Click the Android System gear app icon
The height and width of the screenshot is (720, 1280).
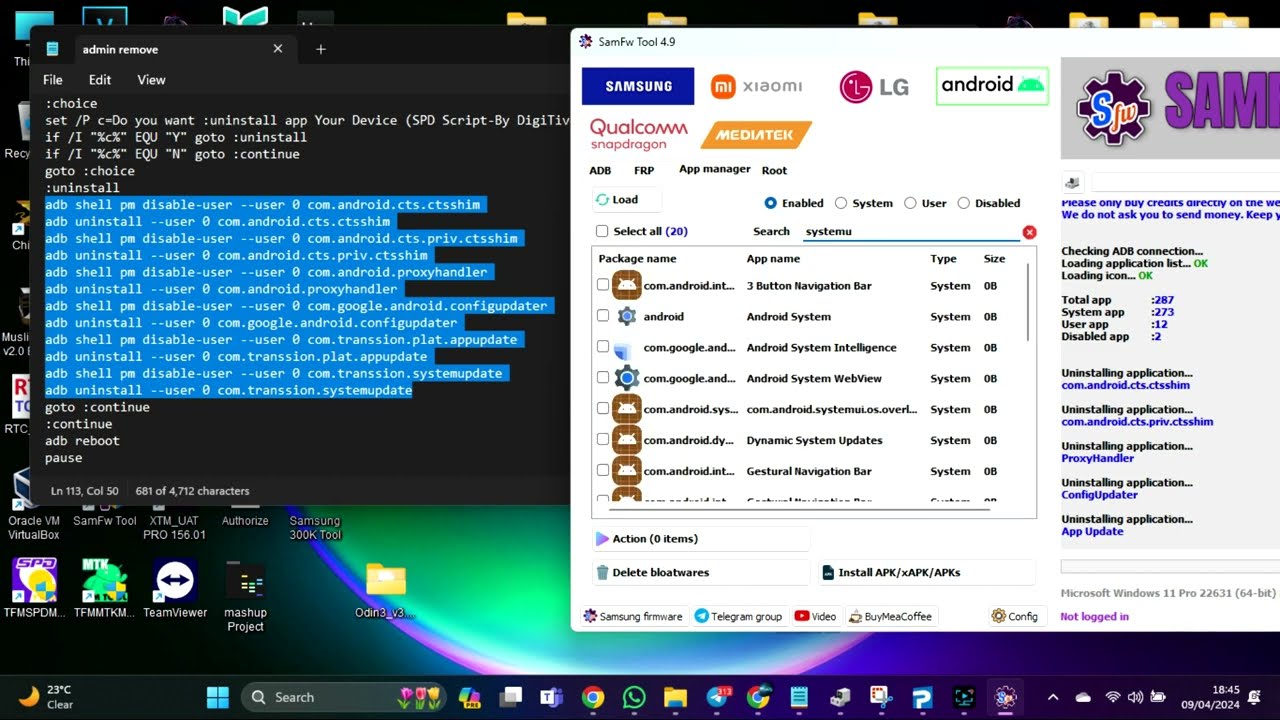click(627, 316)
